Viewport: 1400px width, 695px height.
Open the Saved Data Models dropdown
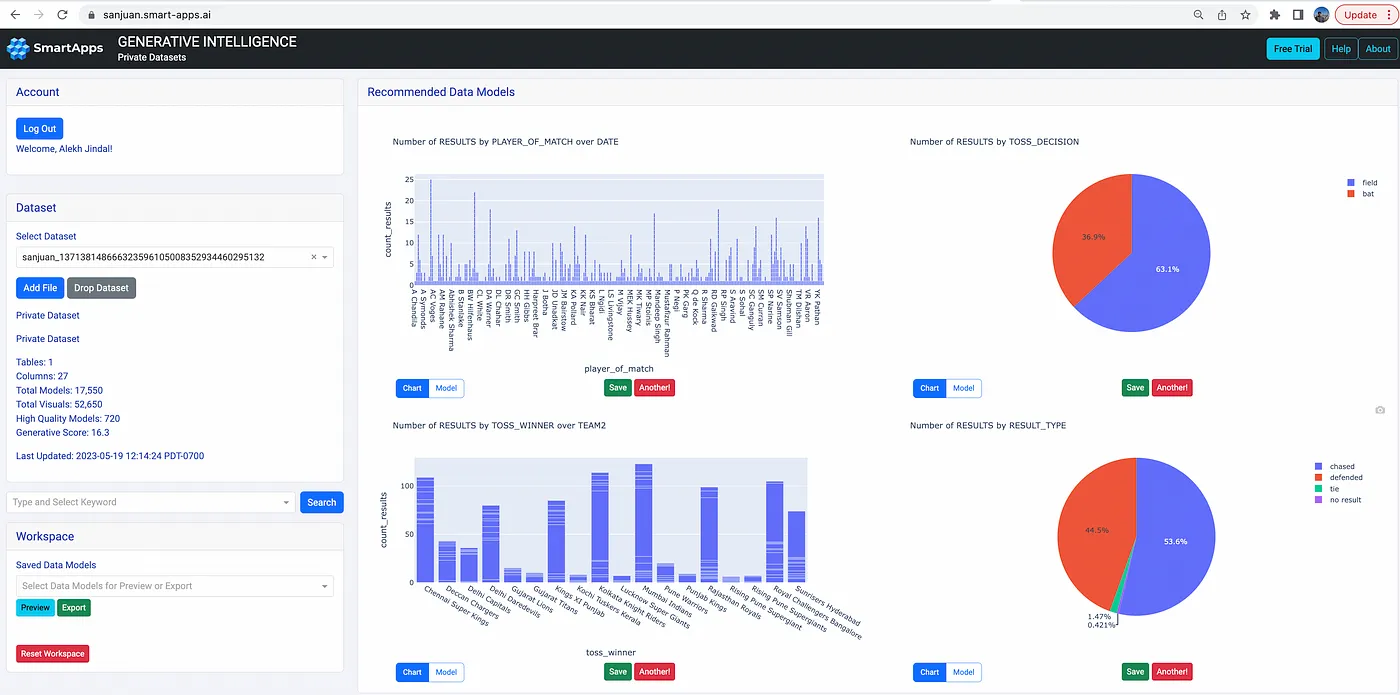pyautogui.click(x=325, y=586)
